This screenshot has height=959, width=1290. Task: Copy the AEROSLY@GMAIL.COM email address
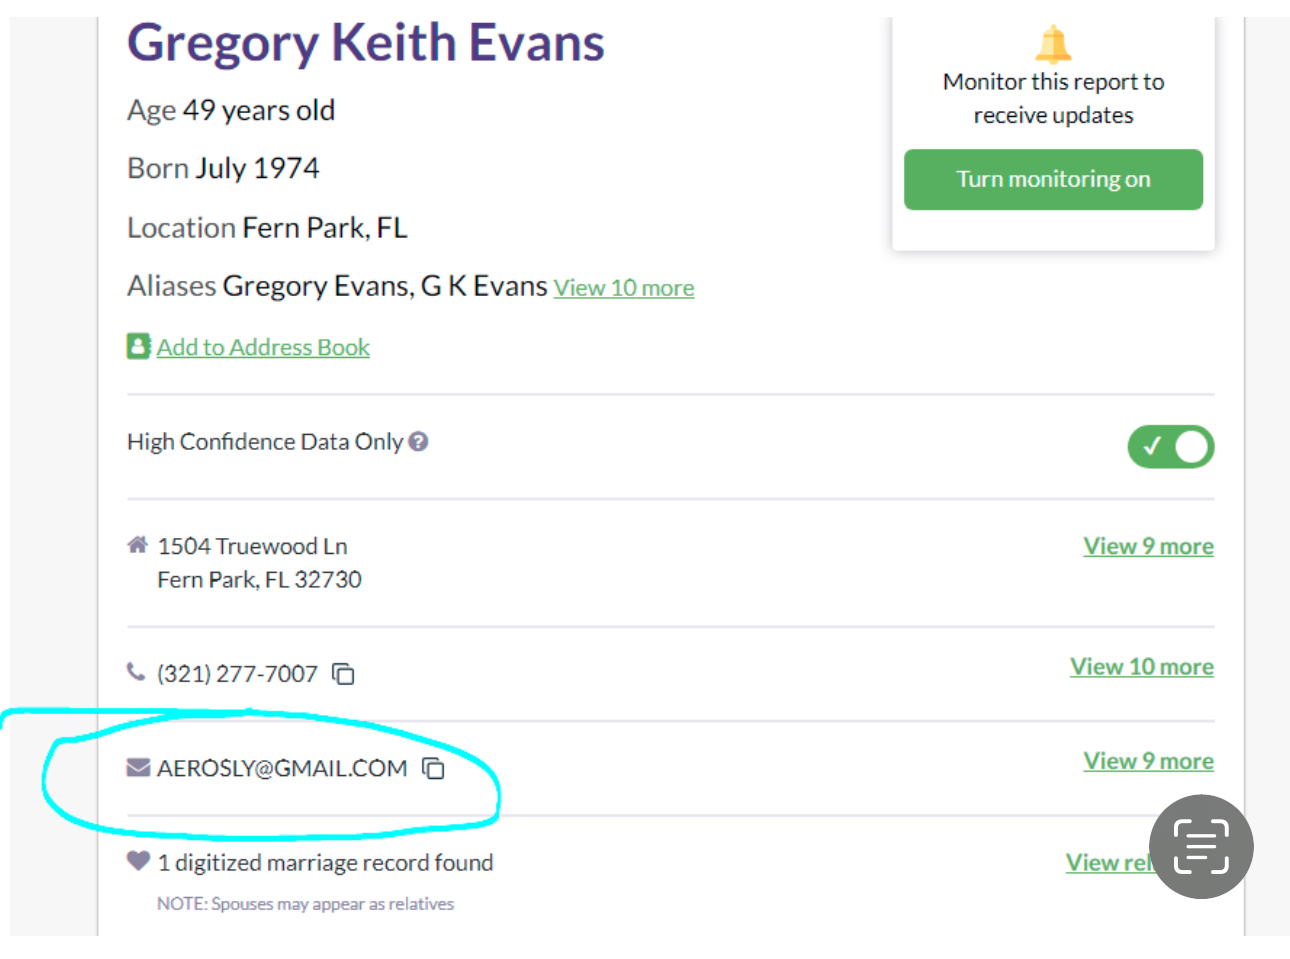433,768
